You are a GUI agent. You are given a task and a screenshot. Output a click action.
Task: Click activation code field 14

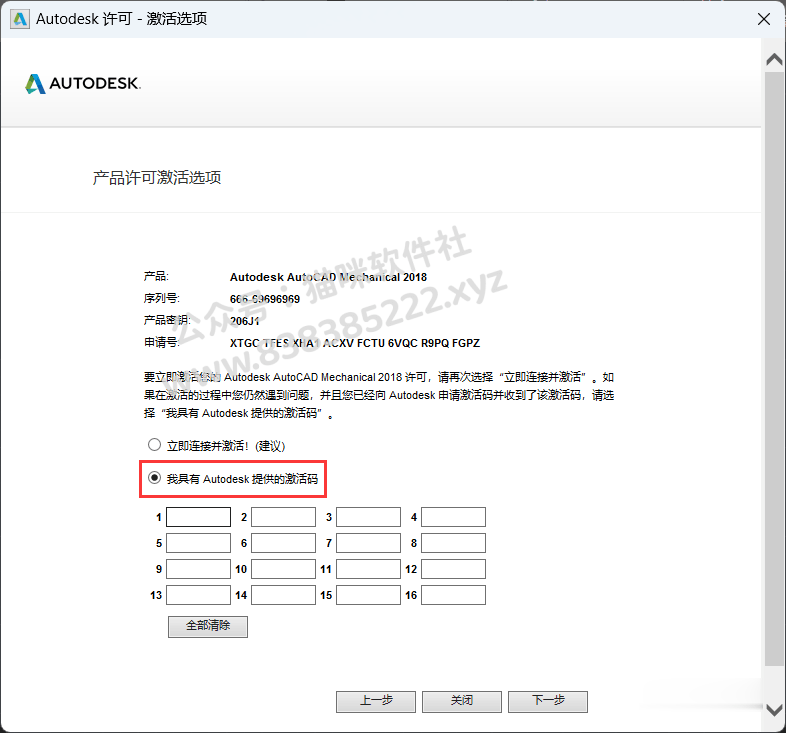283,595
